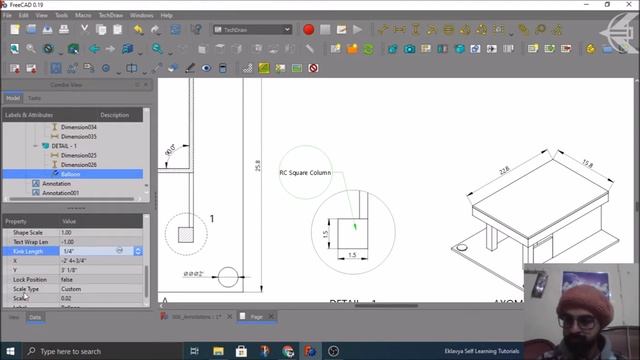Open the Tools menu
Viewport: 640px width, 360px height.
[62, 16]
